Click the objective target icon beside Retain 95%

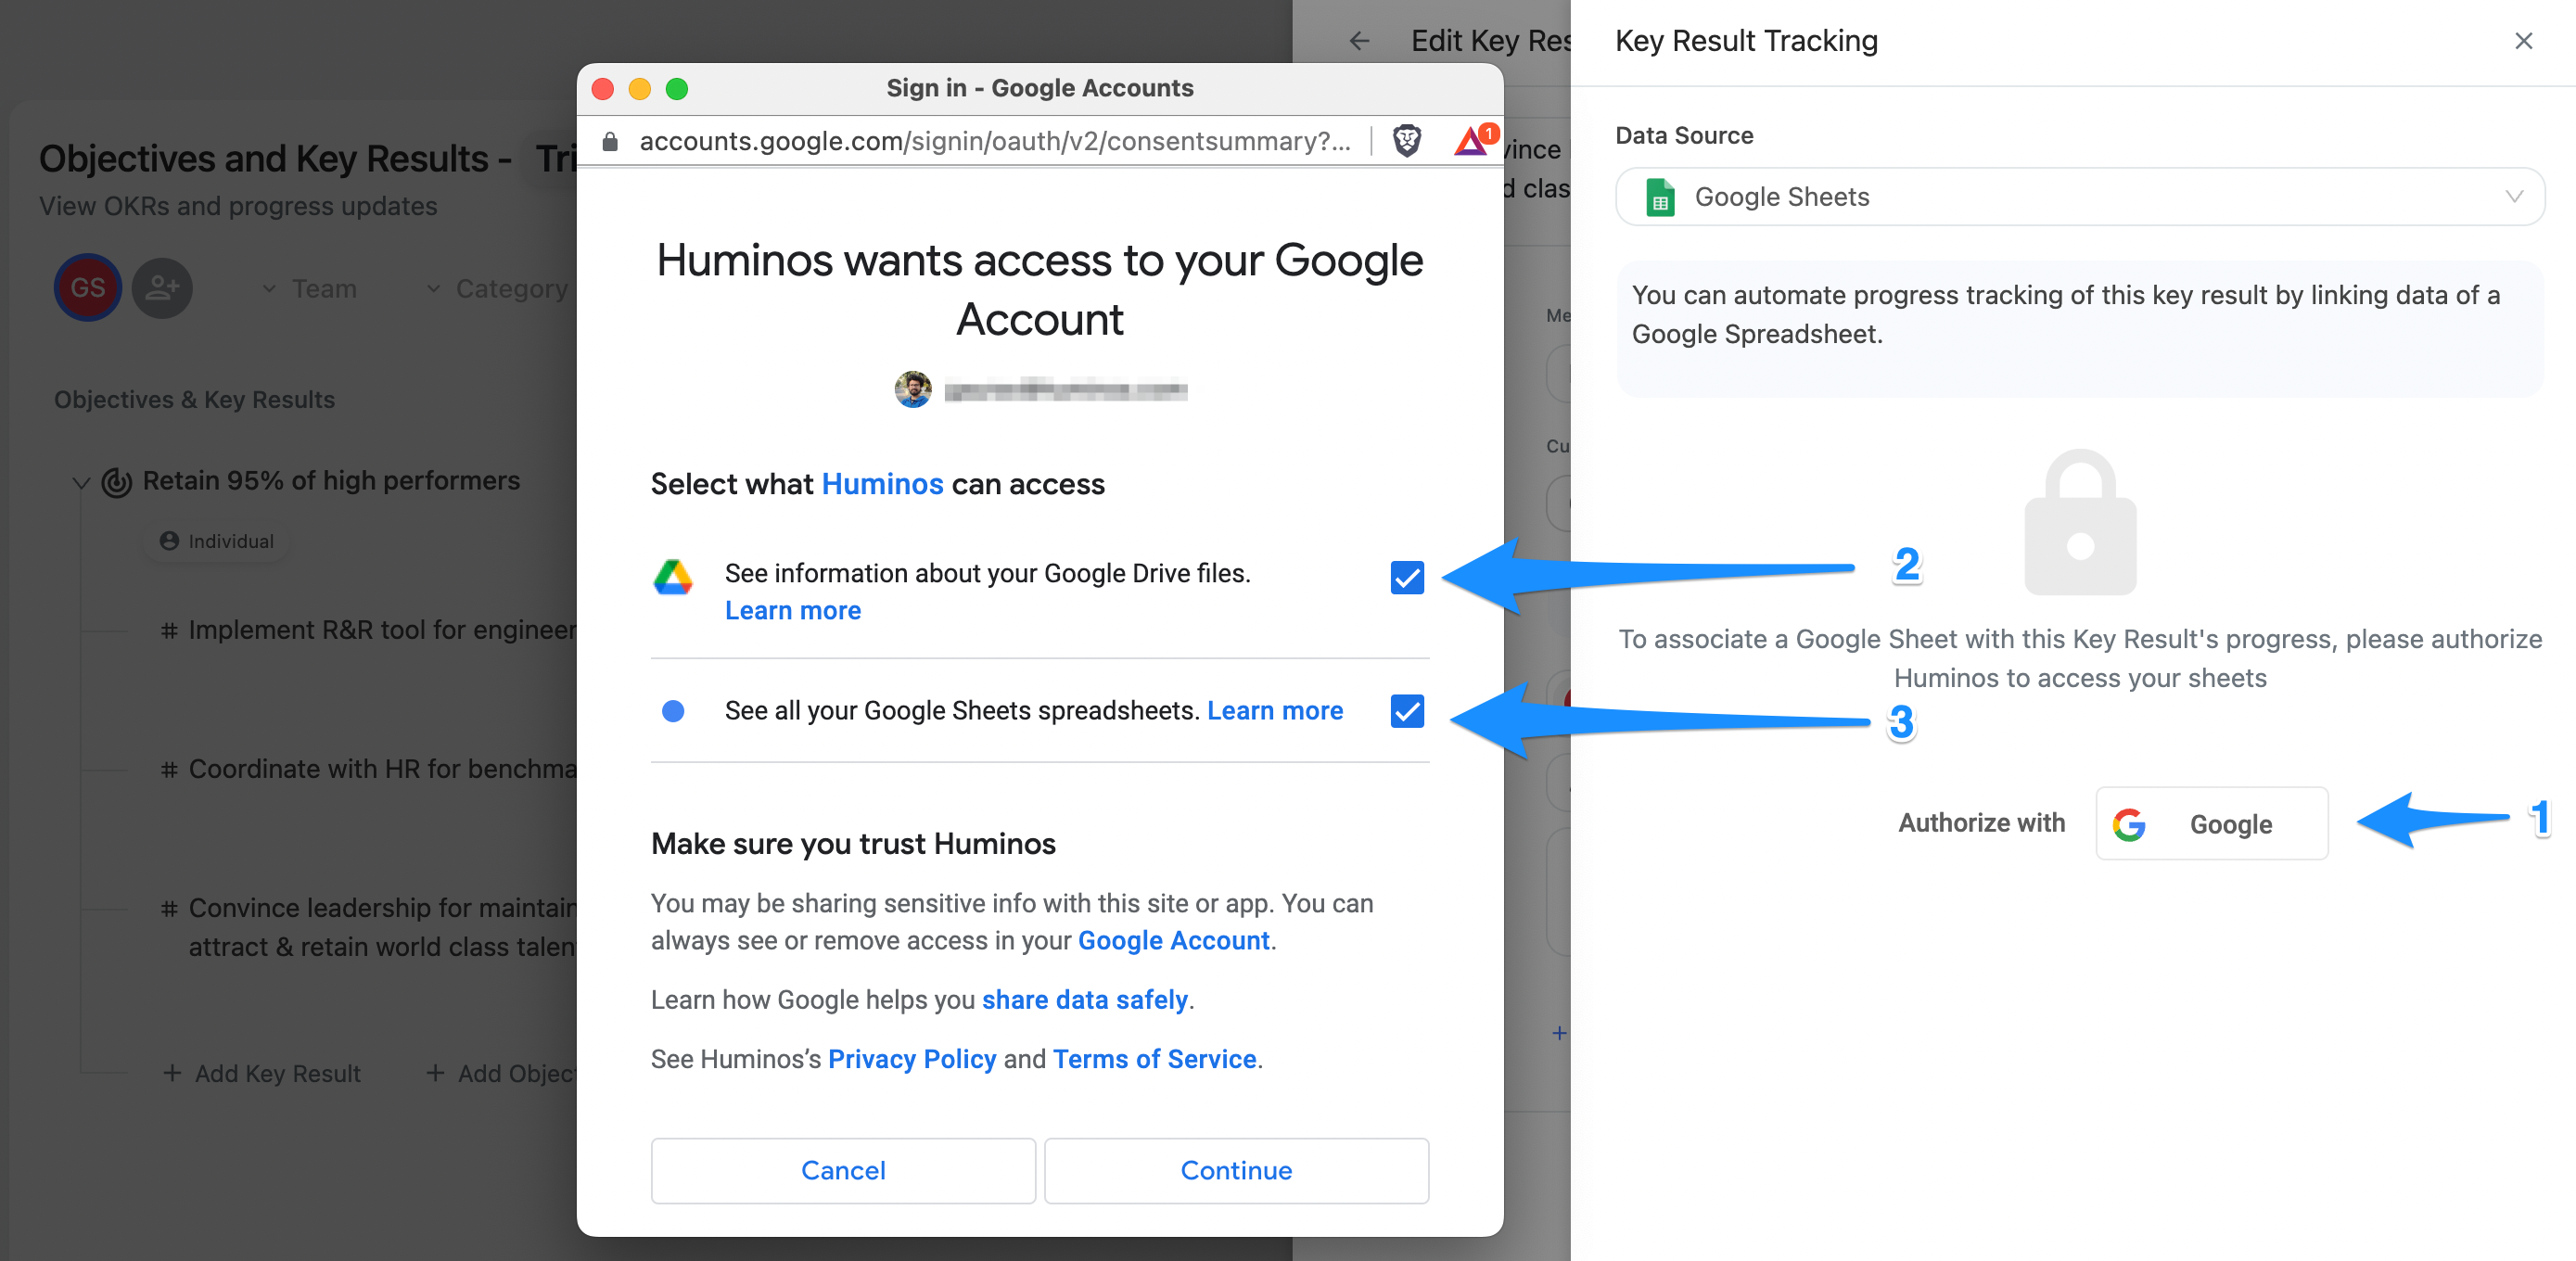[x=117, y=482]
